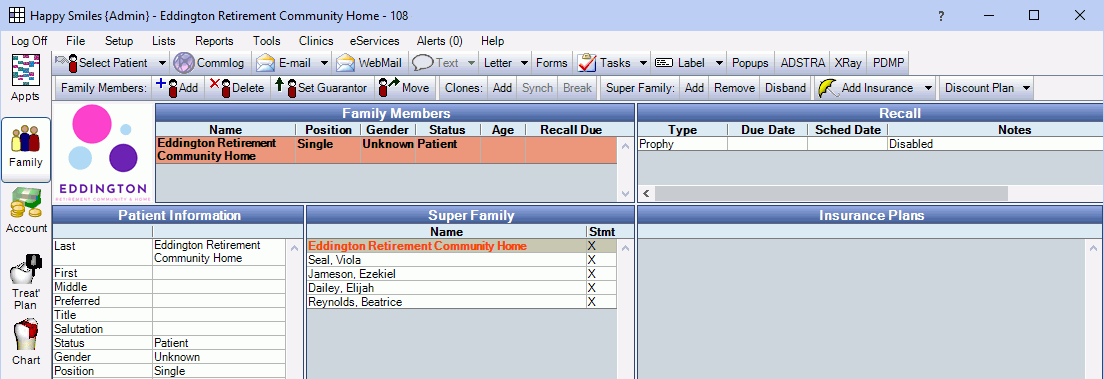Open the Clinics menu

tap(316, 41)
